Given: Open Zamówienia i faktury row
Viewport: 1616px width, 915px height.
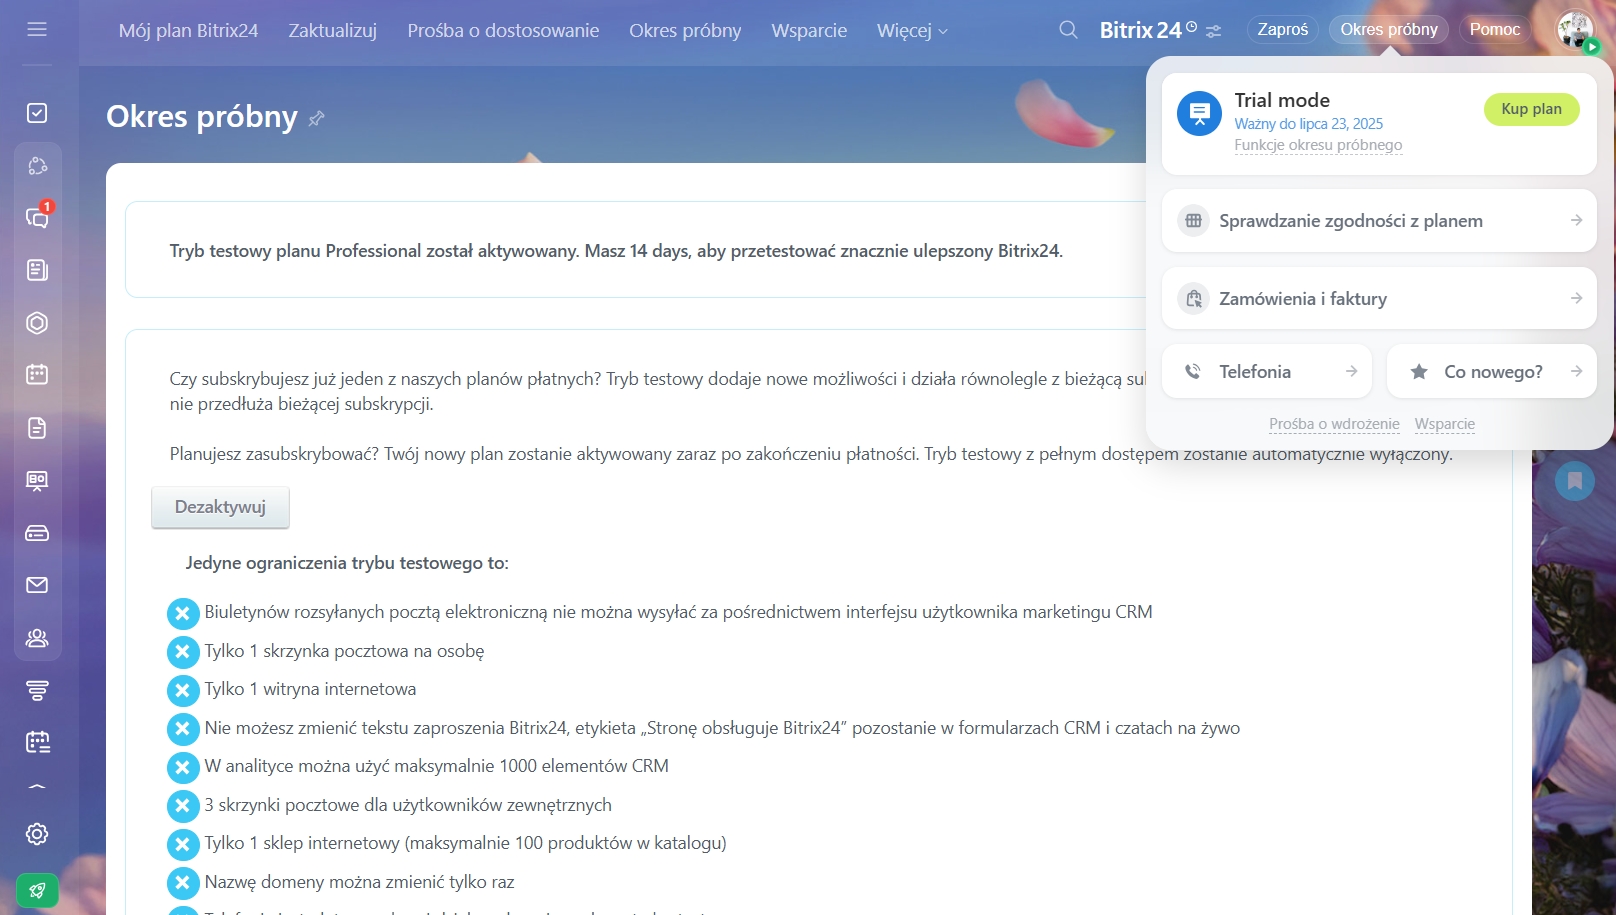Looking at the screenshot, I should tap(1379, 298).
